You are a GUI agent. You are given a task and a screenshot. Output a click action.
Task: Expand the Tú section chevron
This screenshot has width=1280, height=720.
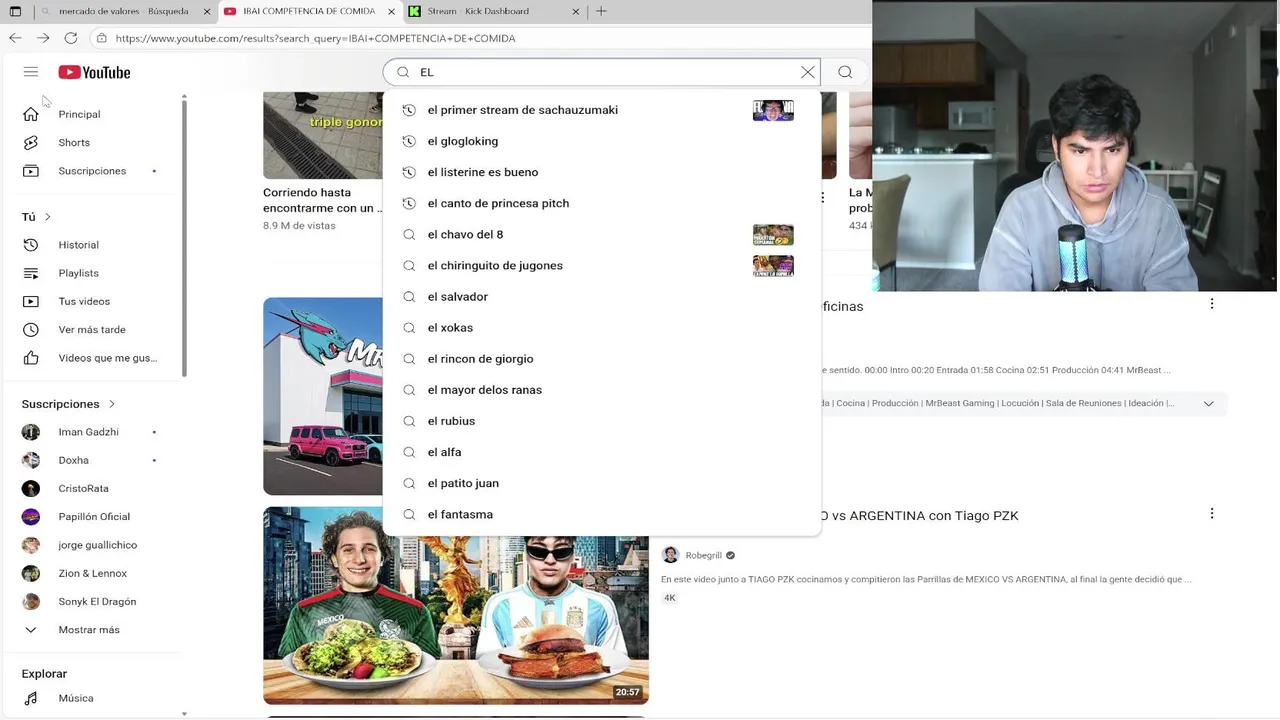coord(47,217)
